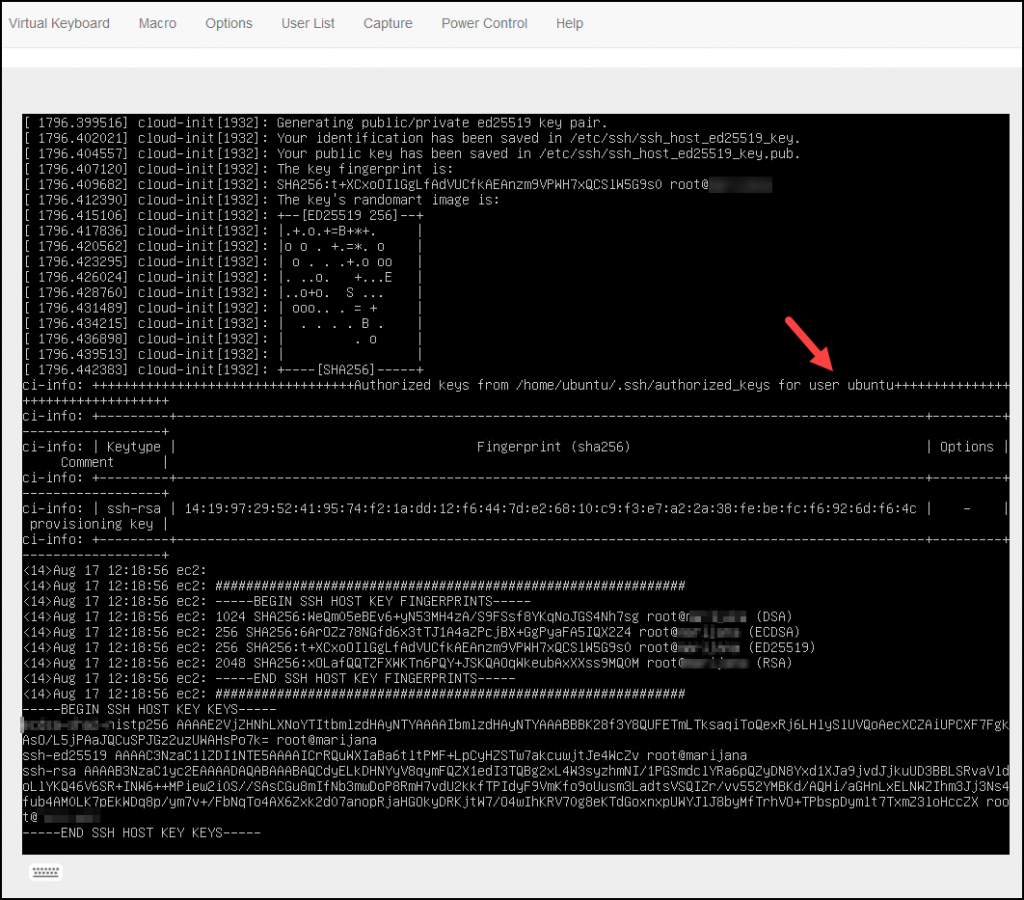Open the Capture menu
Screen dimensions: 1024x900
tap(388, 23)
